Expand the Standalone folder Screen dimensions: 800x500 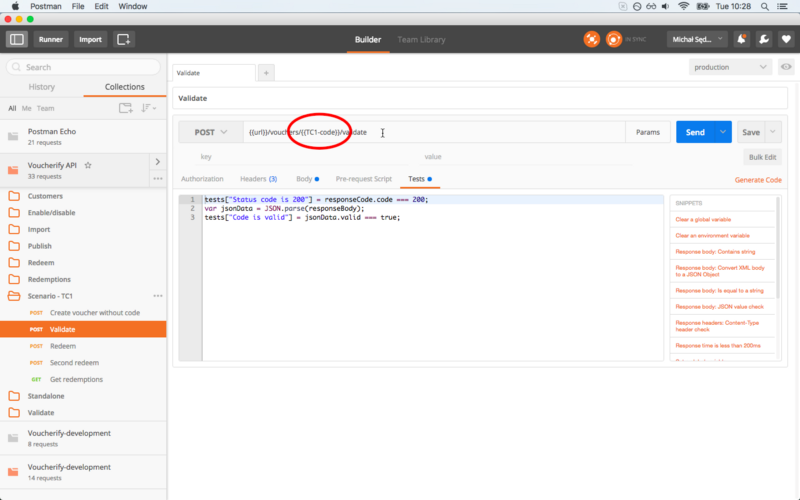[83, 396]
